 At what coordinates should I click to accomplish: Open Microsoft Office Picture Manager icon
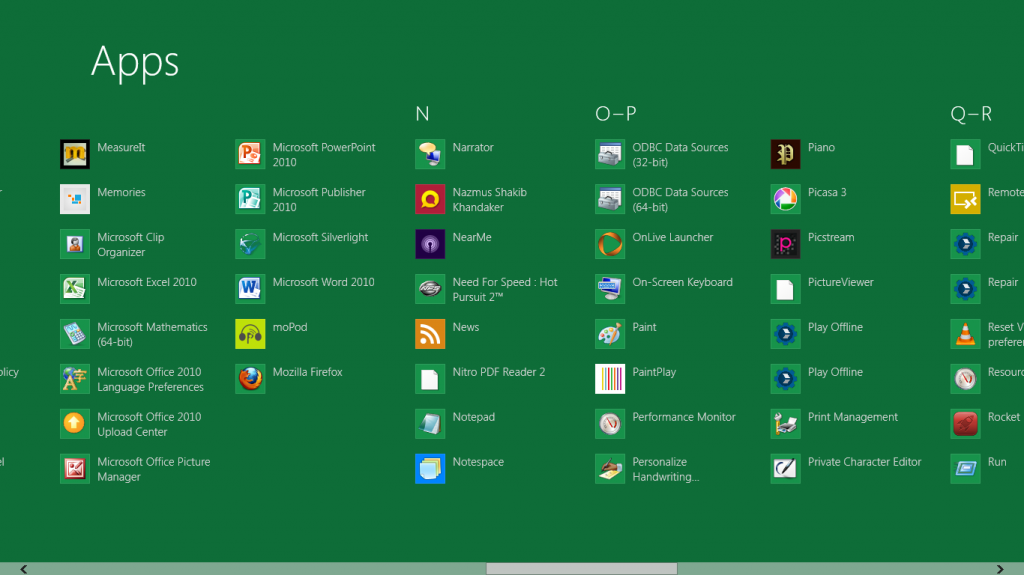(74, 468)
